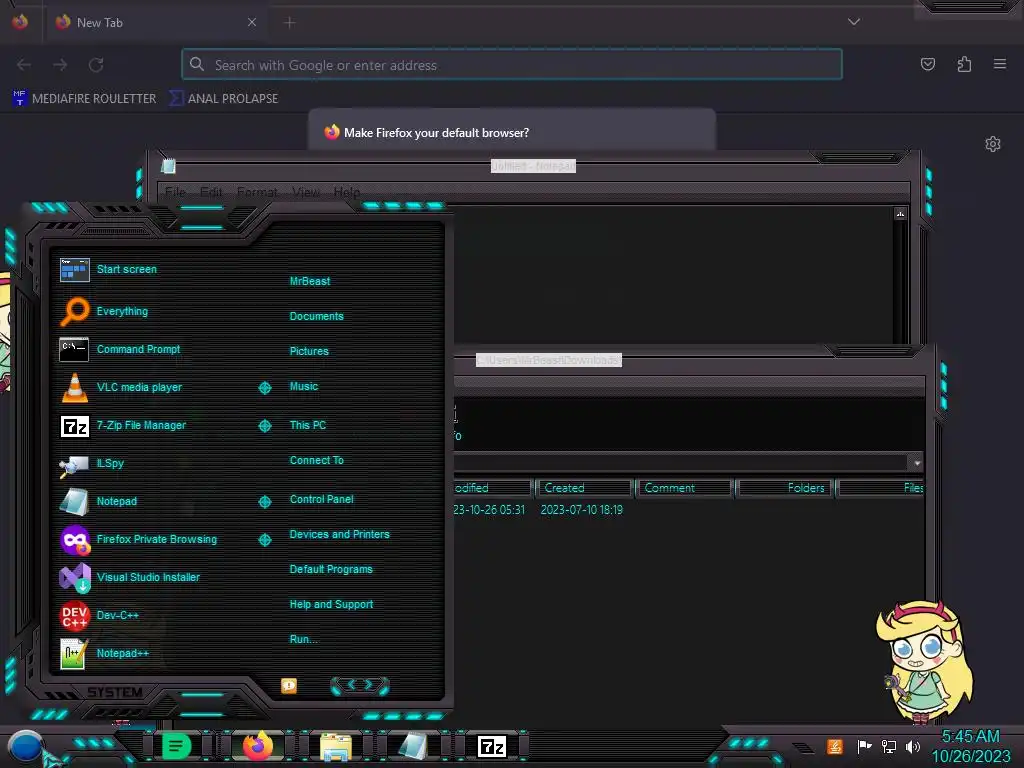Go back in Firefox
Viewport: 1024px width, 768px height.
pyautogui.click(x=24, y=65)
